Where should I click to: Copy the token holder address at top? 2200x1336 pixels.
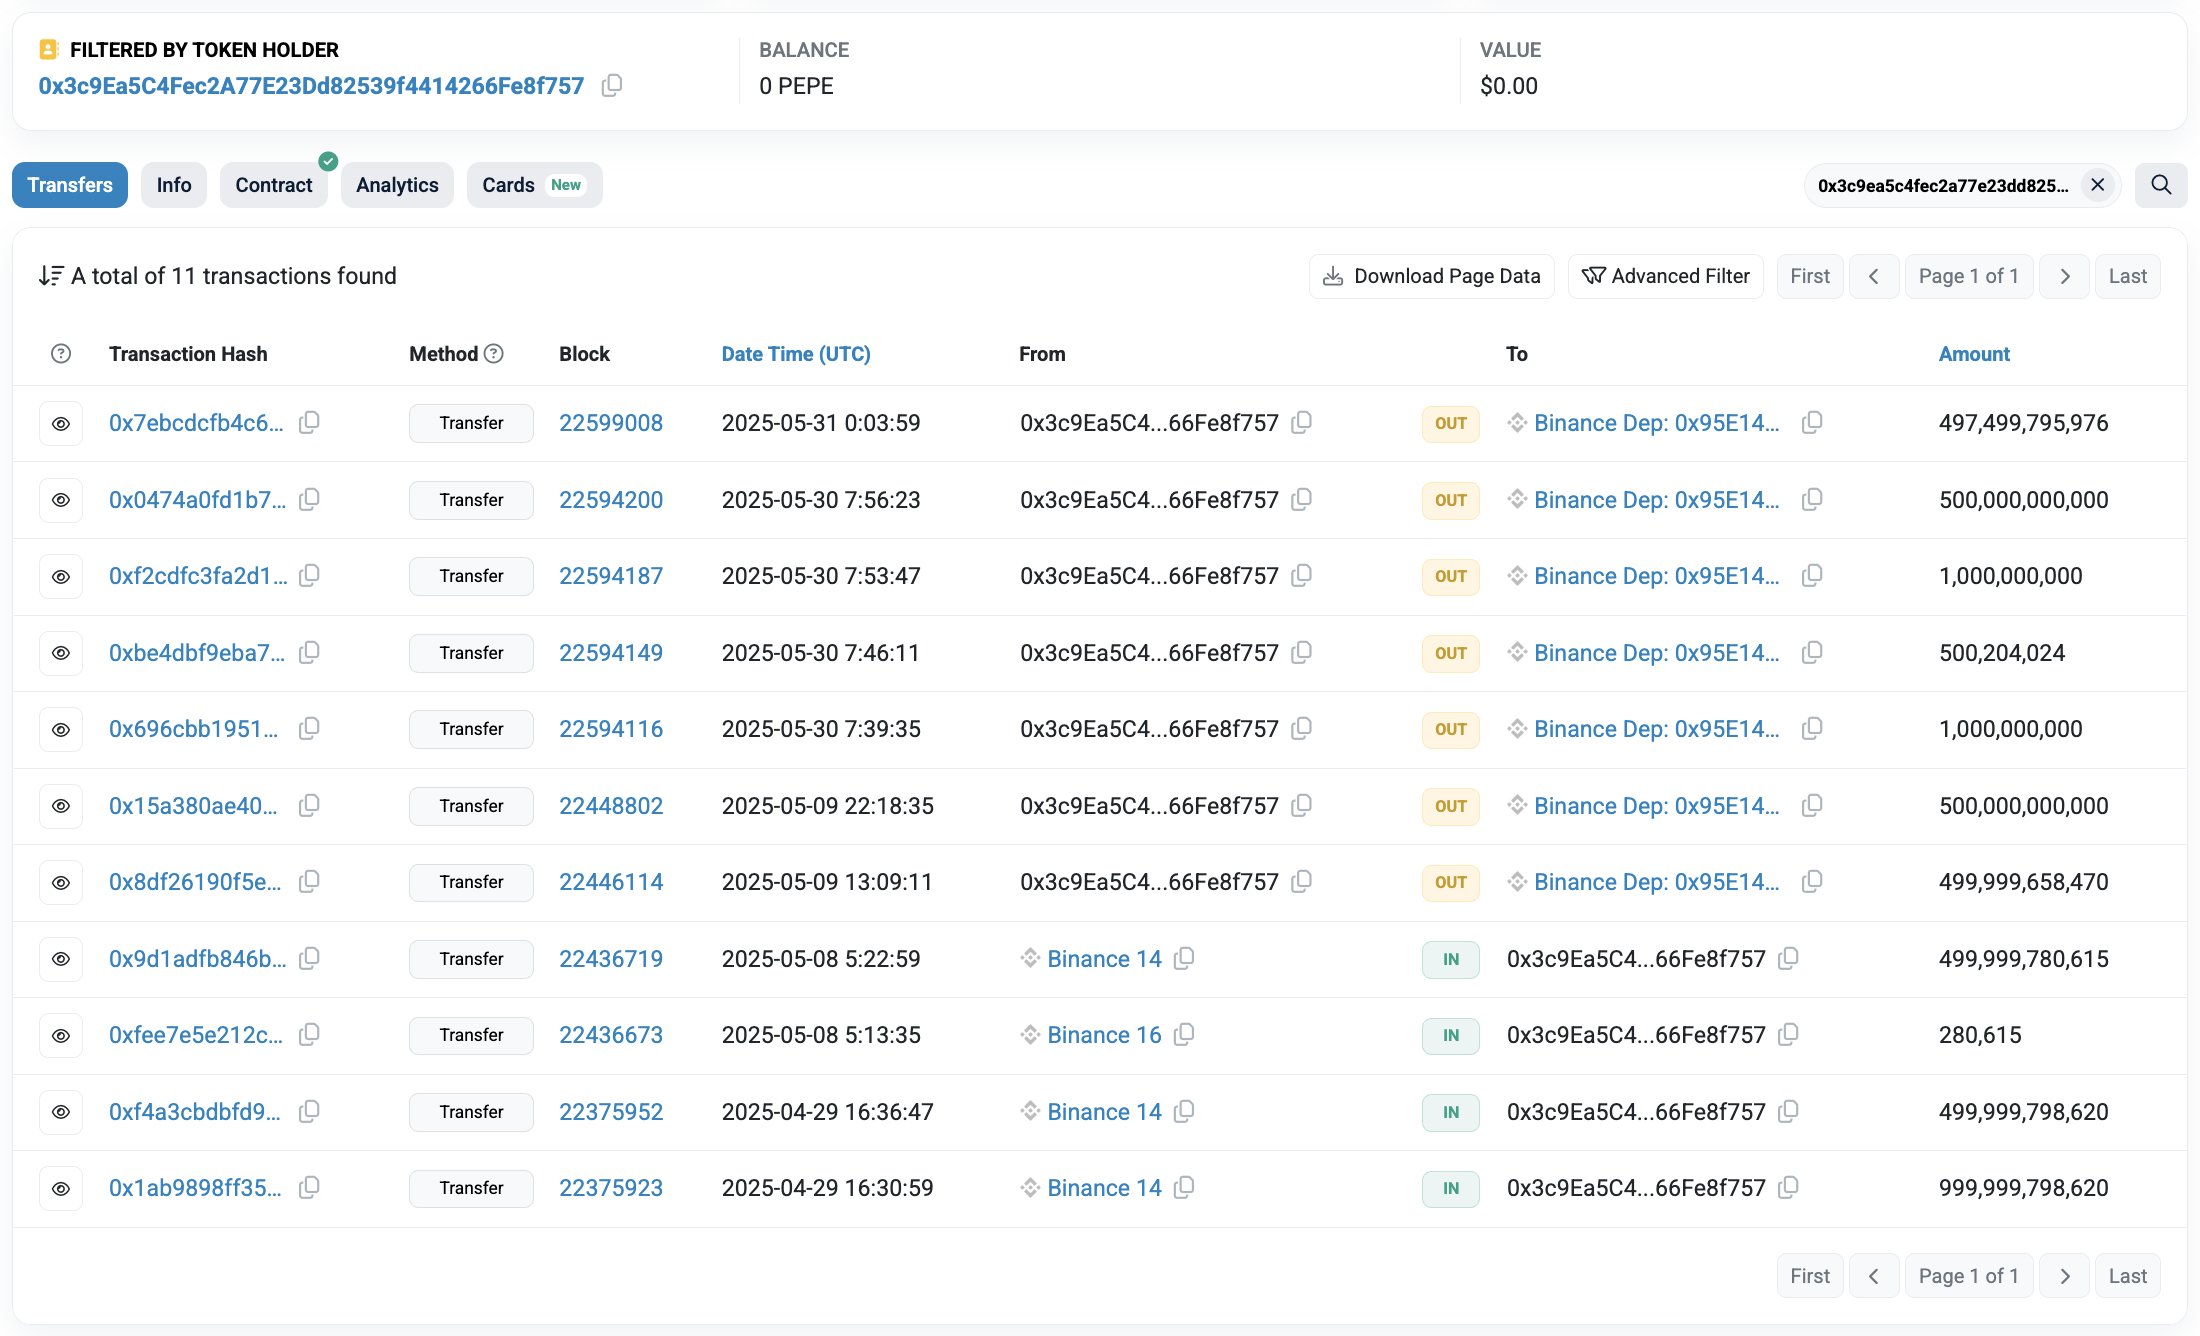(x=612, y=86)
